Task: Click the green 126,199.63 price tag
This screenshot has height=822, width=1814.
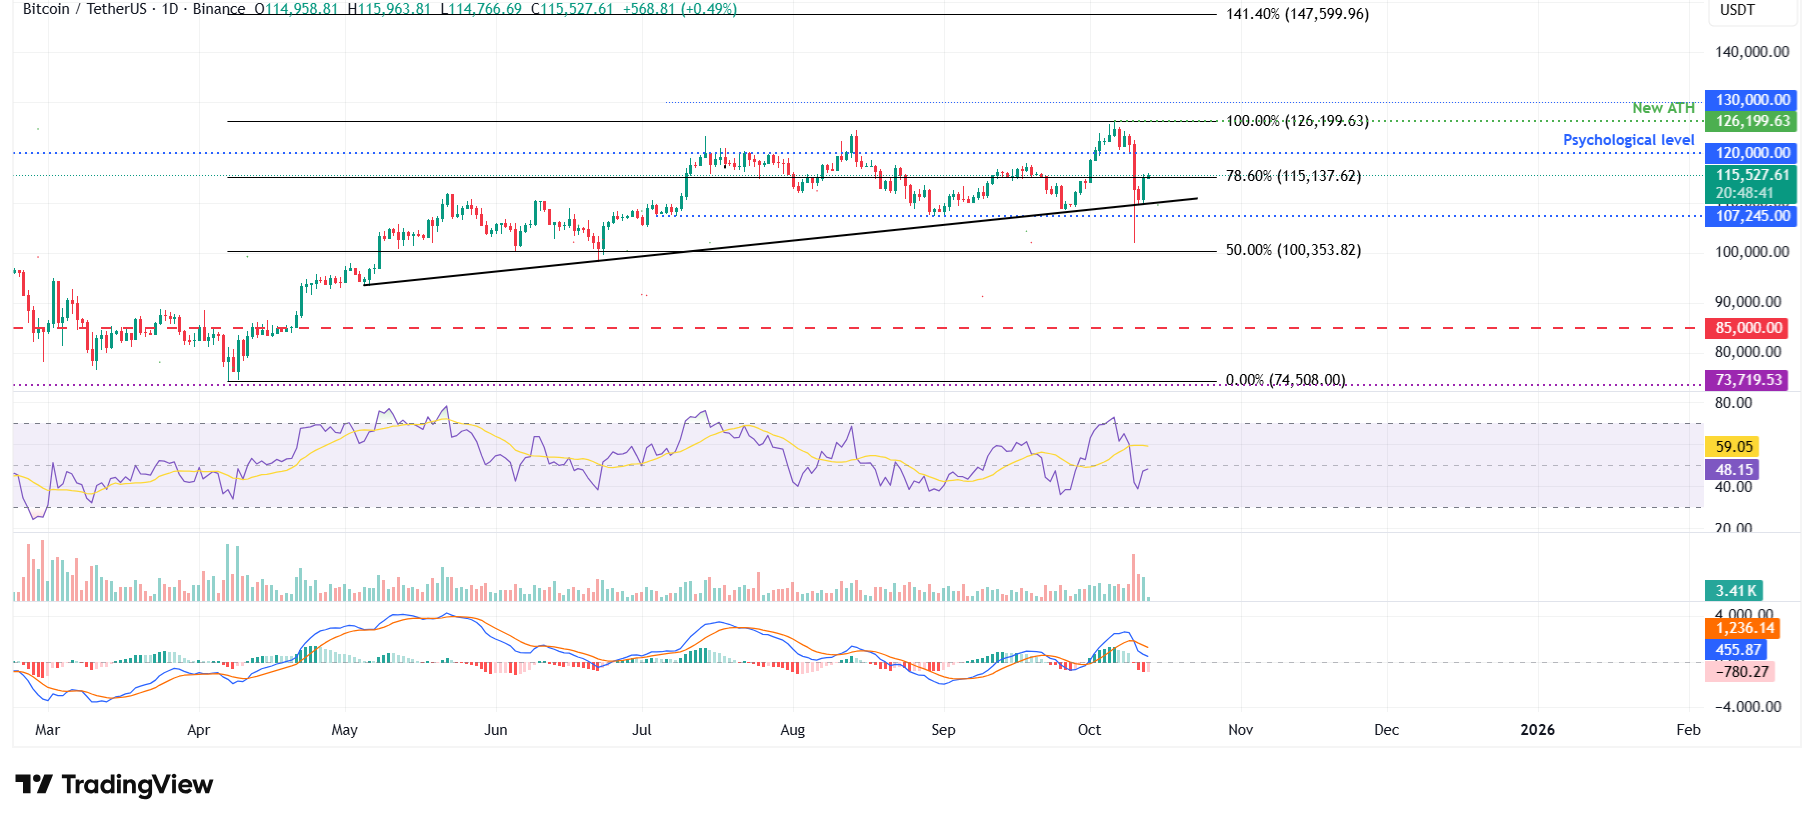Action: (1752, 121)
